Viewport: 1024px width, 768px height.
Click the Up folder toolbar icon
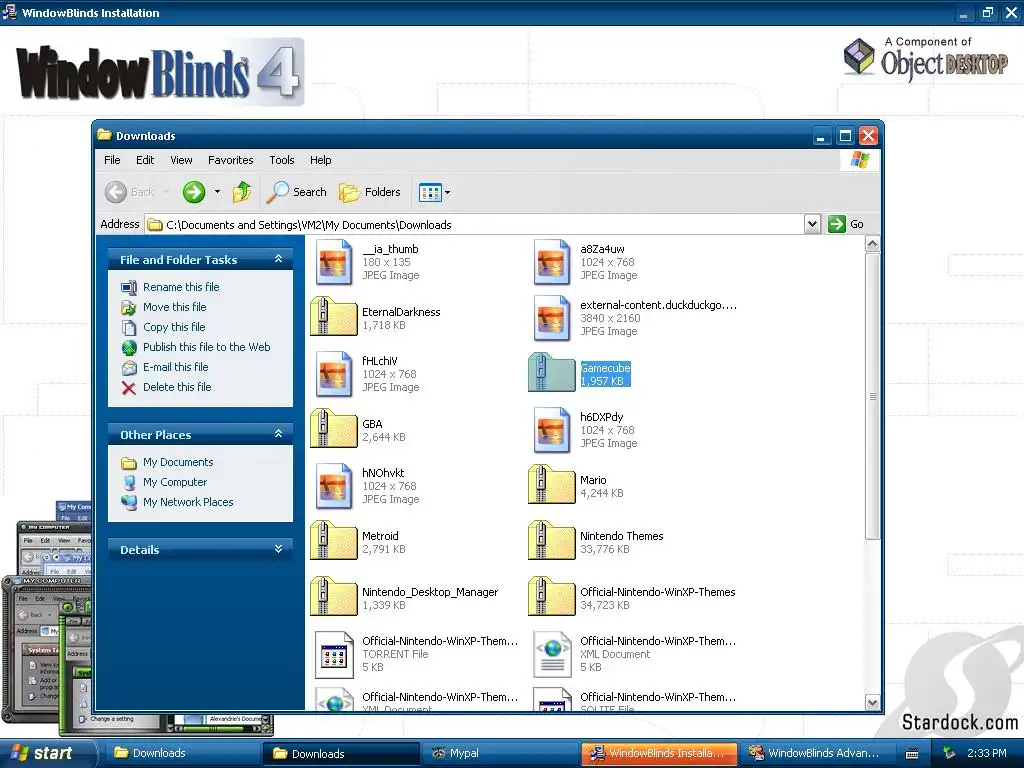tap(242, 192)
